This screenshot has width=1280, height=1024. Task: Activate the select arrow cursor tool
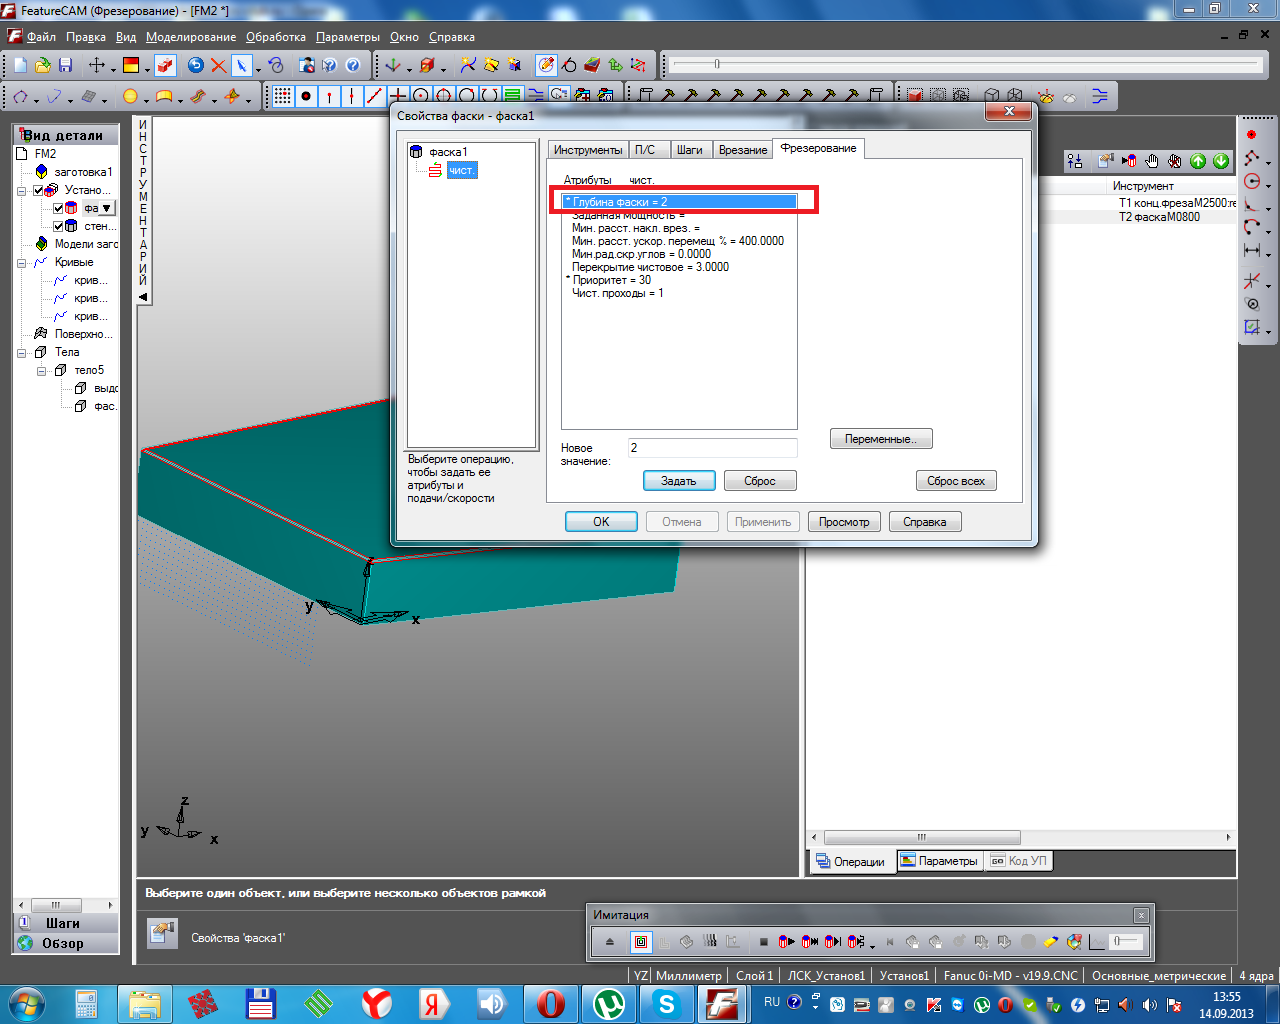(x=242, y=65)
